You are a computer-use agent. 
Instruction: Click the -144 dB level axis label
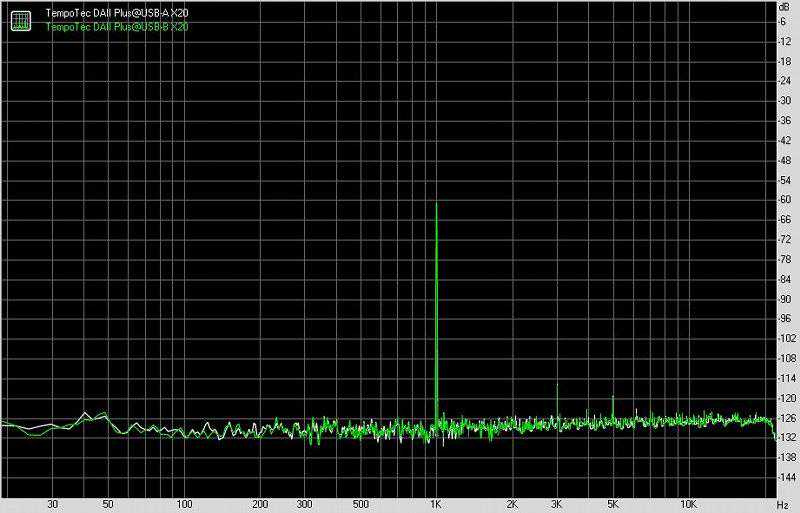click(x=784, y=477)
